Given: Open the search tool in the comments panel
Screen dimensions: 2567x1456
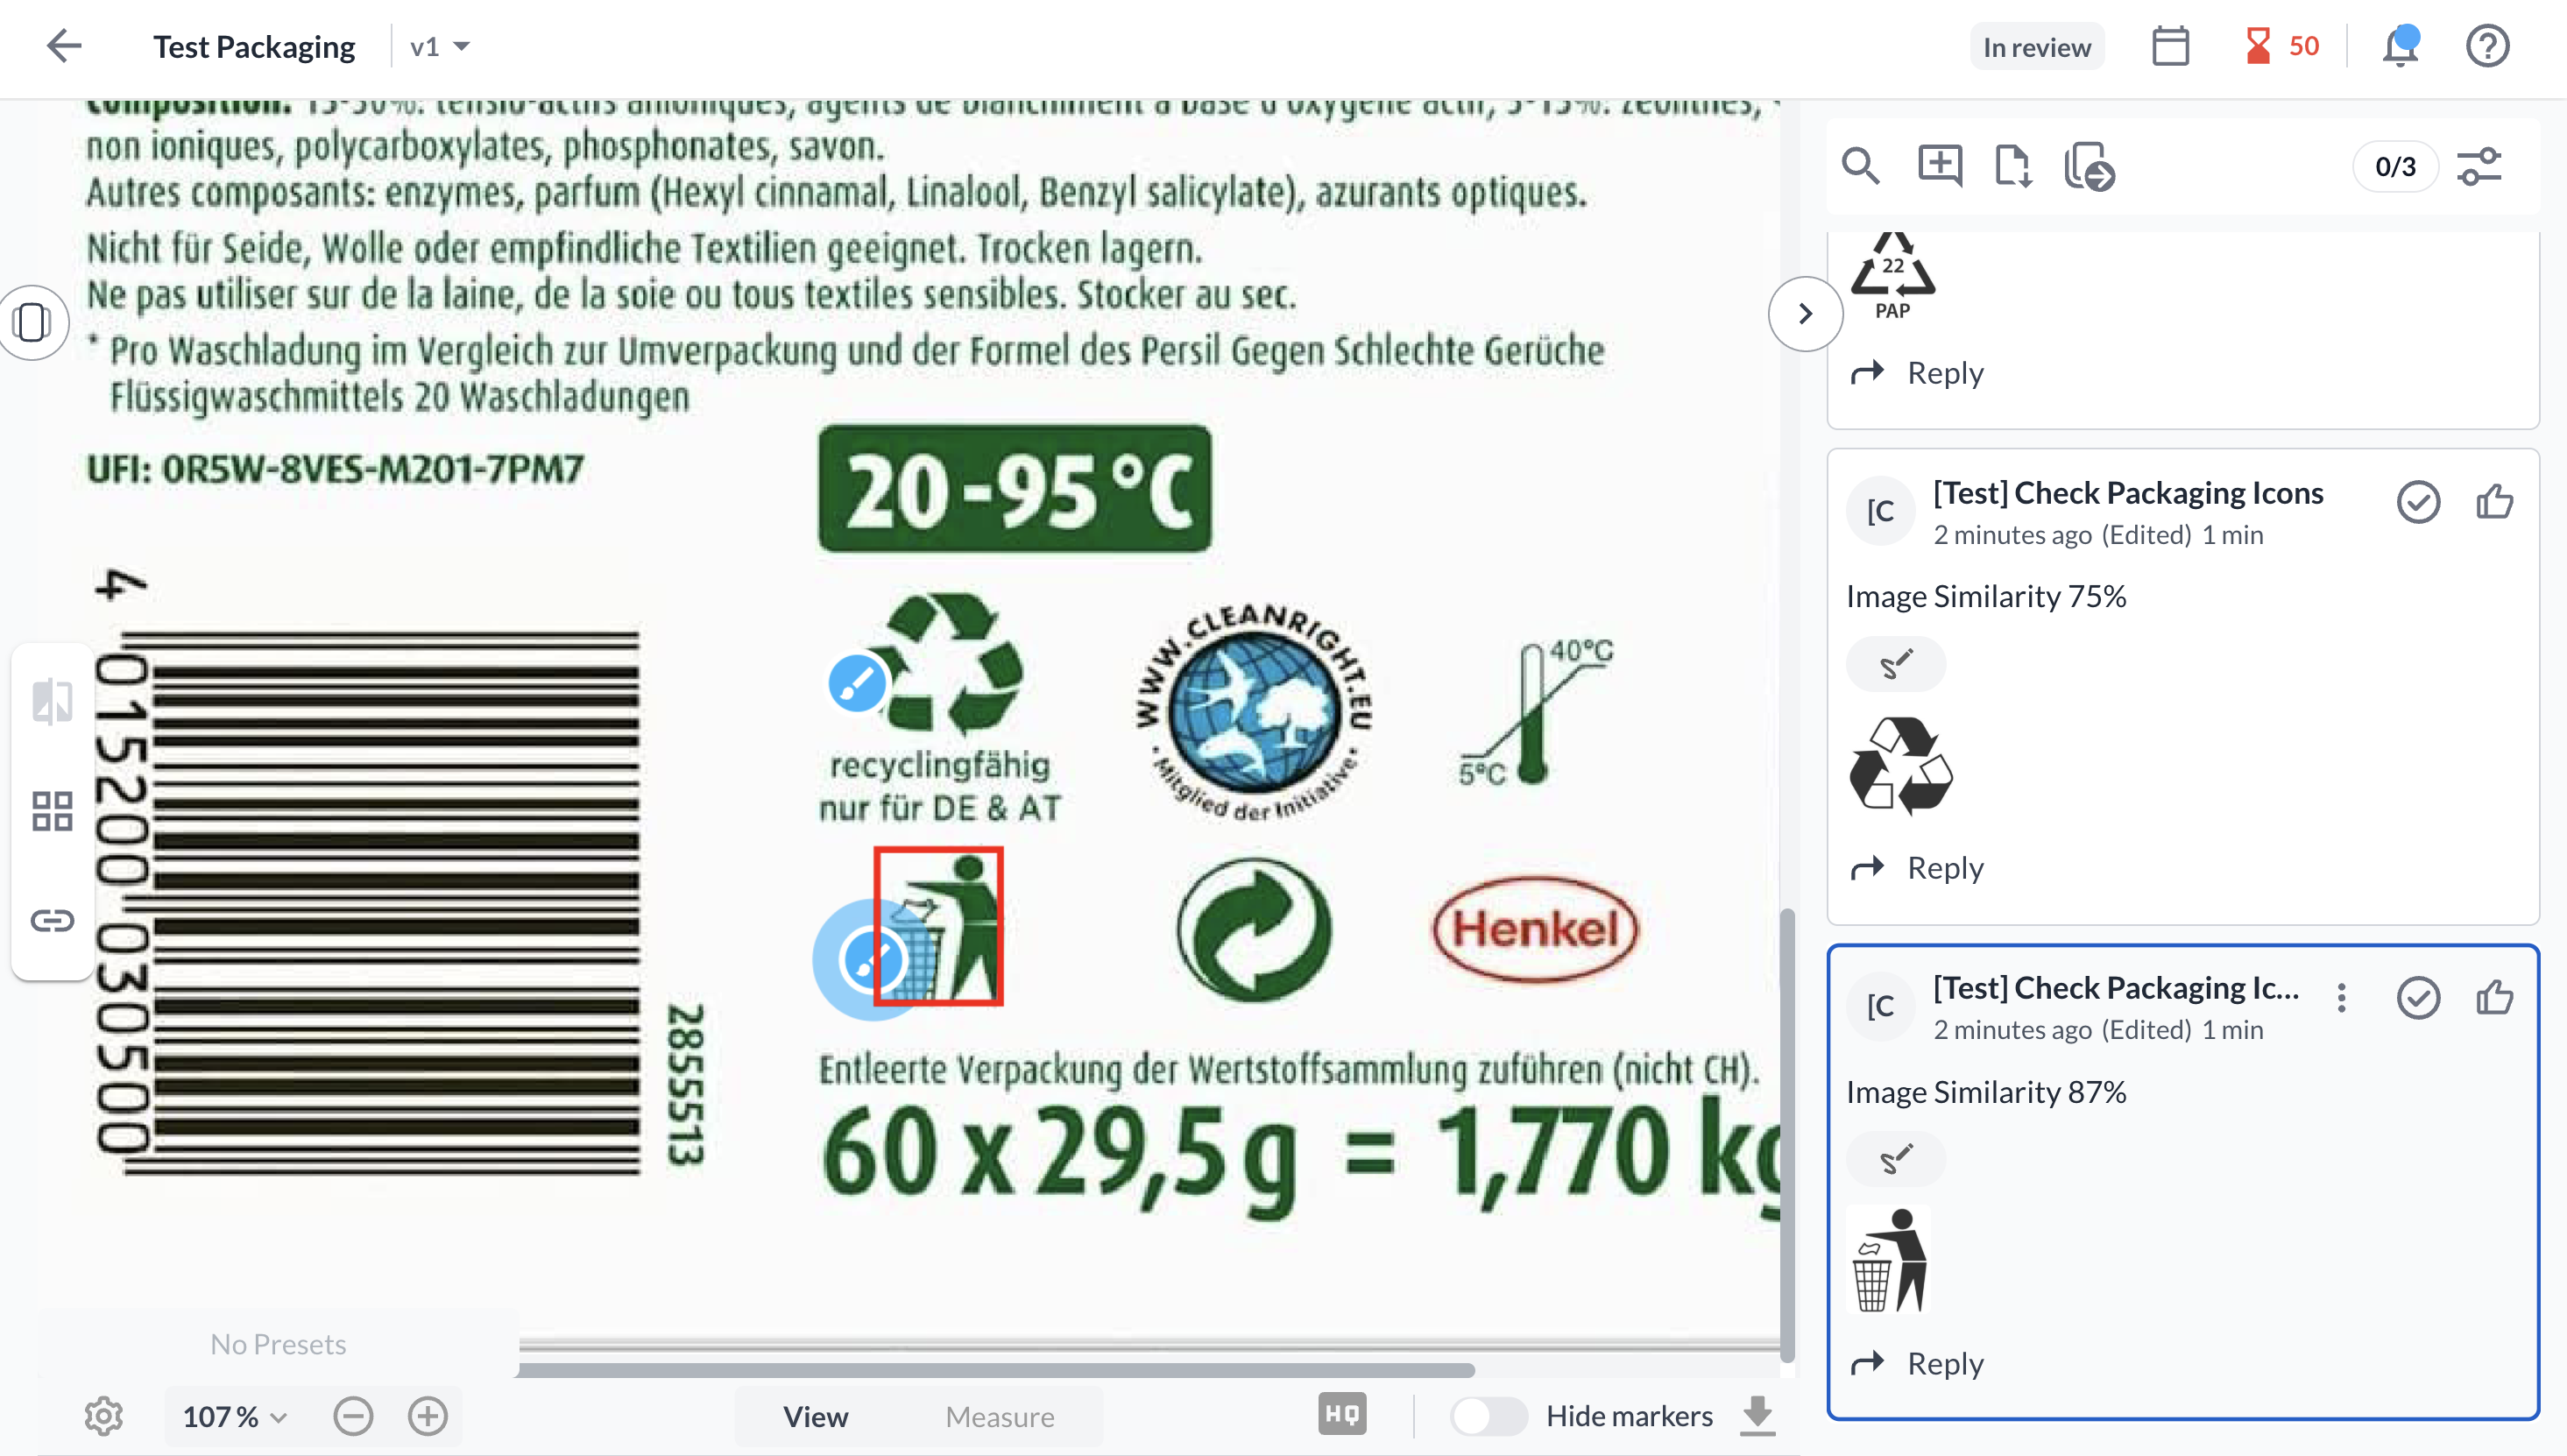Looking at the screenshot, I should 1861,167.
